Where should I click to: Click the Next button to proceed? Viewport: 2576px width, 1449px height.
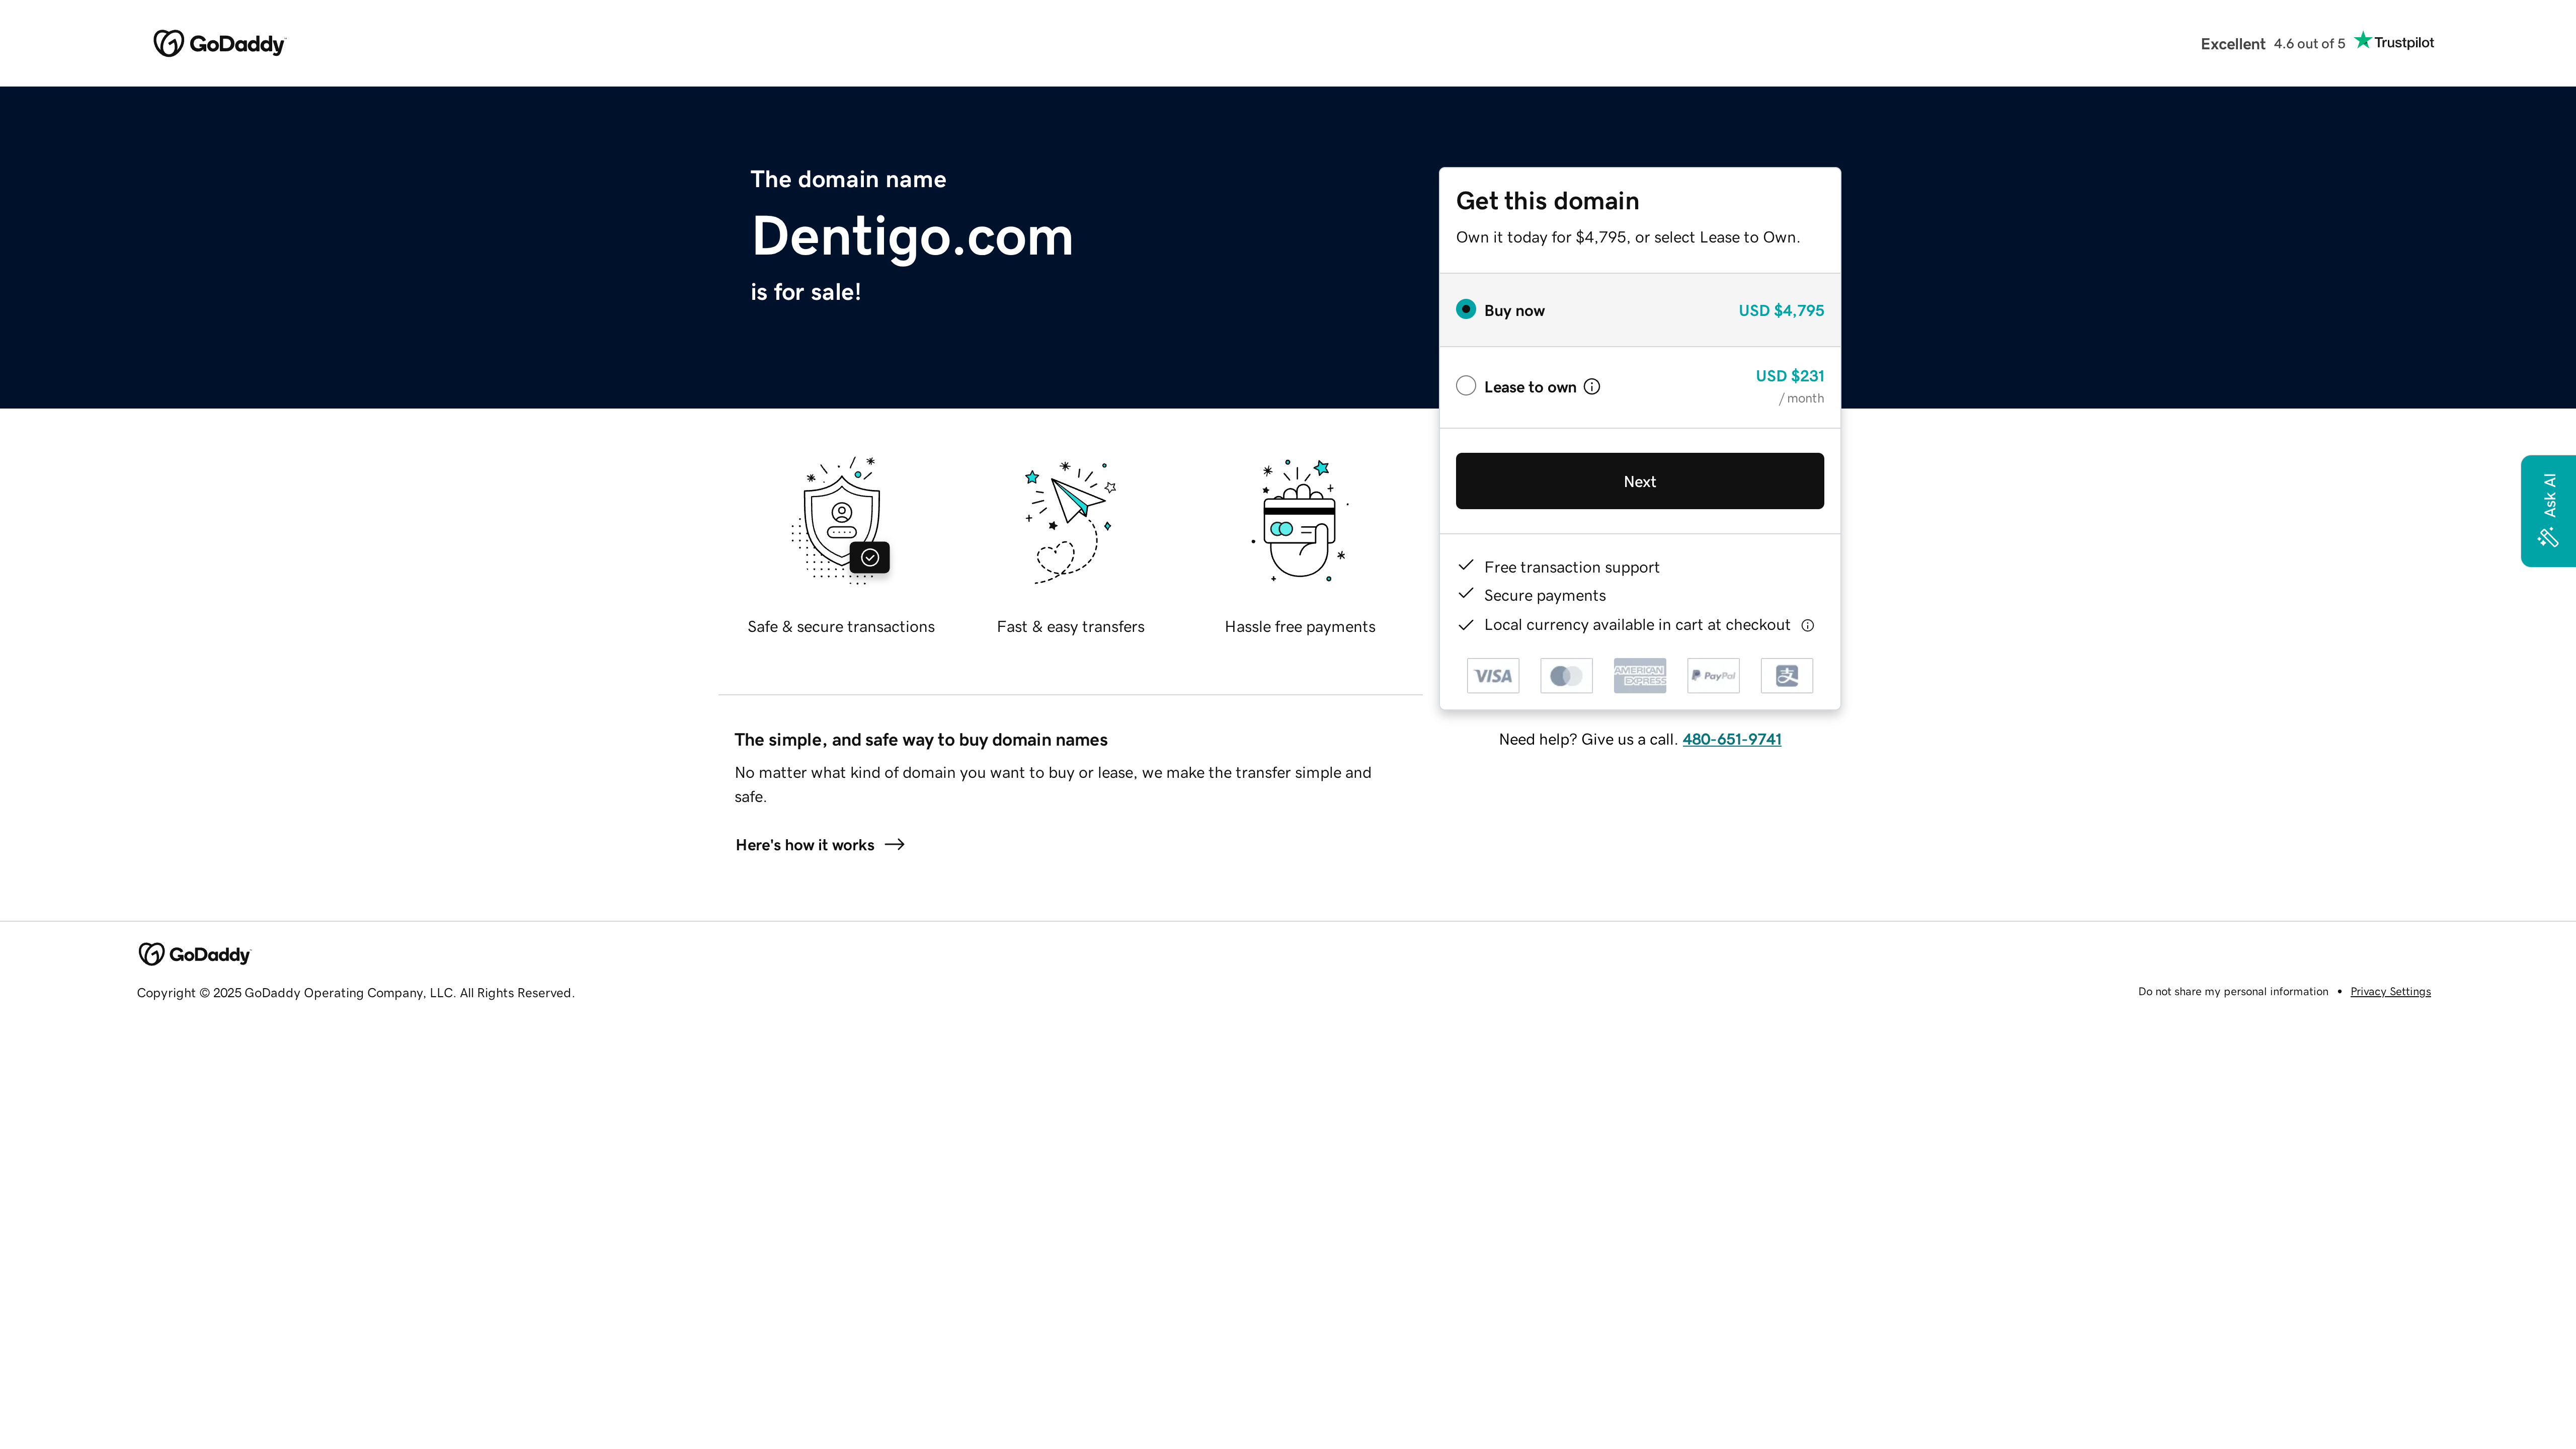tap(1639, 481)
